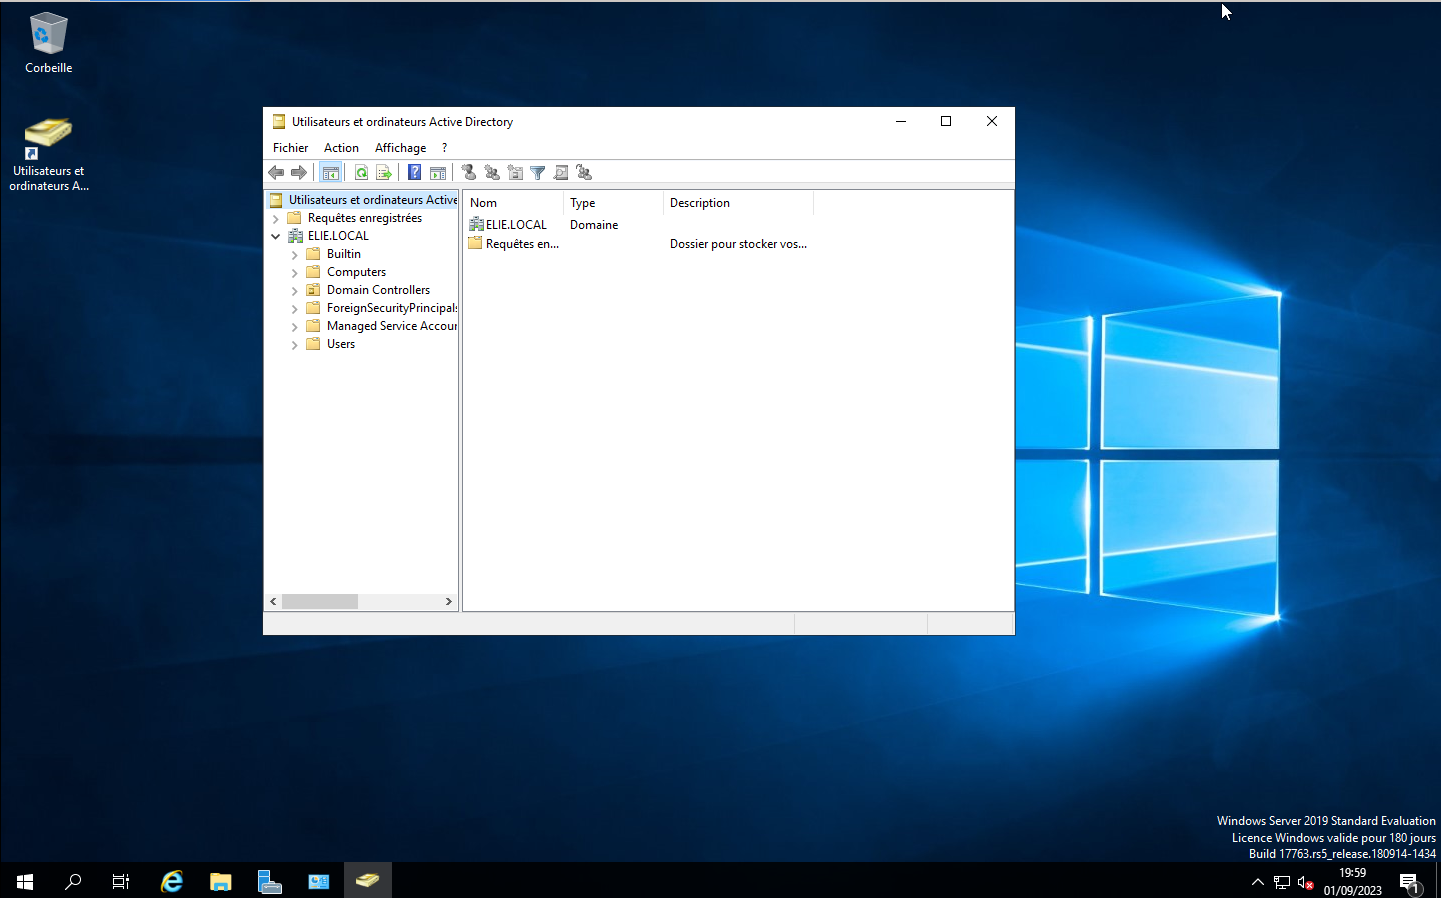
Task: Open the taskbar clock showing 19:59
Action: pos(1352,882)
